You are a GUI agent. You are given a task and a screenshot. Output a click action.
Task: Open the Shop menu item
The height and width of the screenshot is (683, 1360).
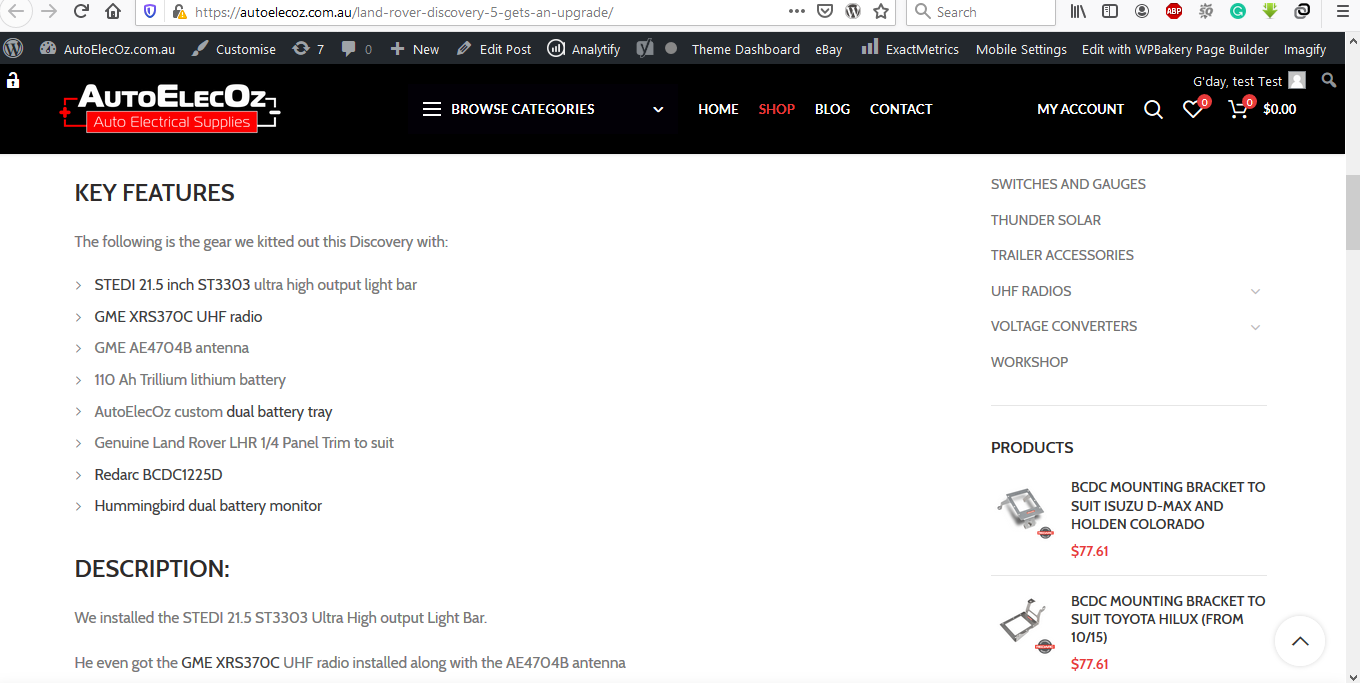point(777,109)
